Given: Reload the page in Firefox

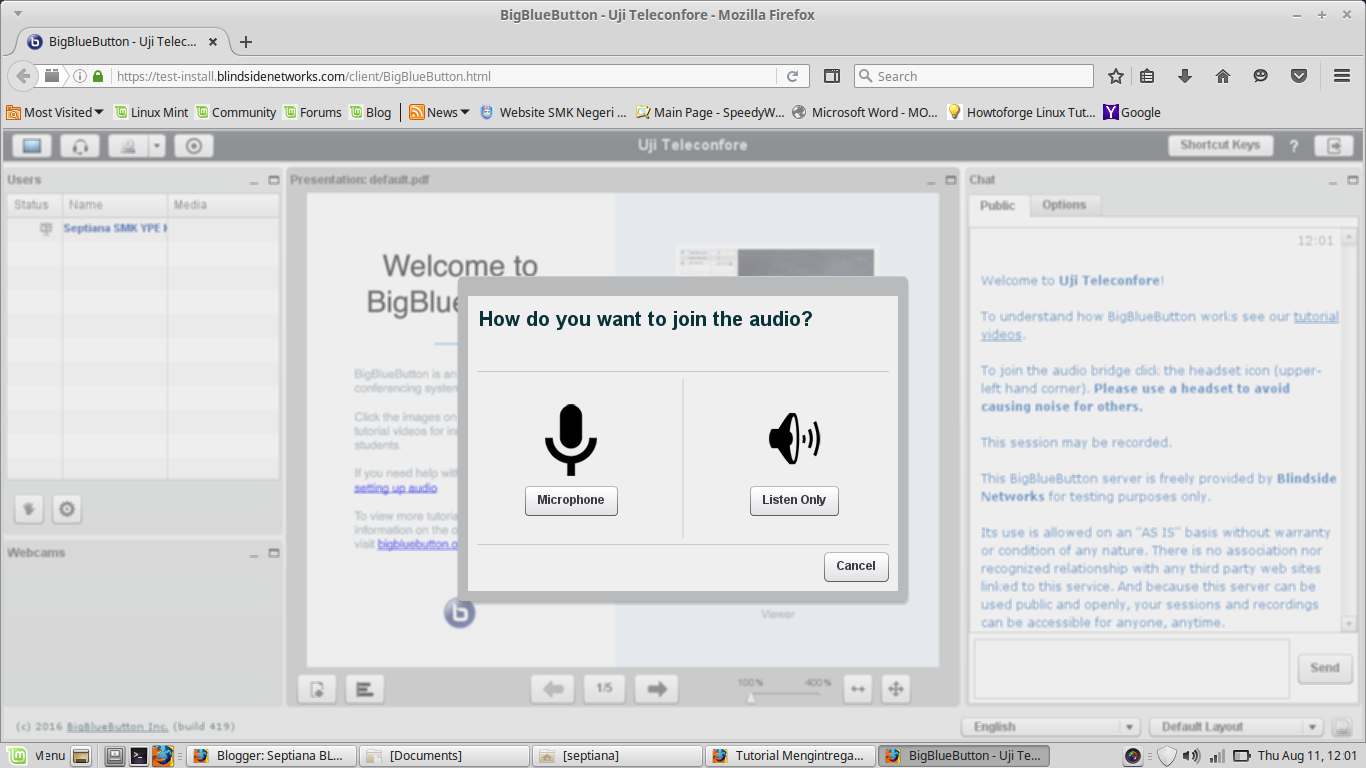Looking at the screenshot, I should tap(792, 76).
